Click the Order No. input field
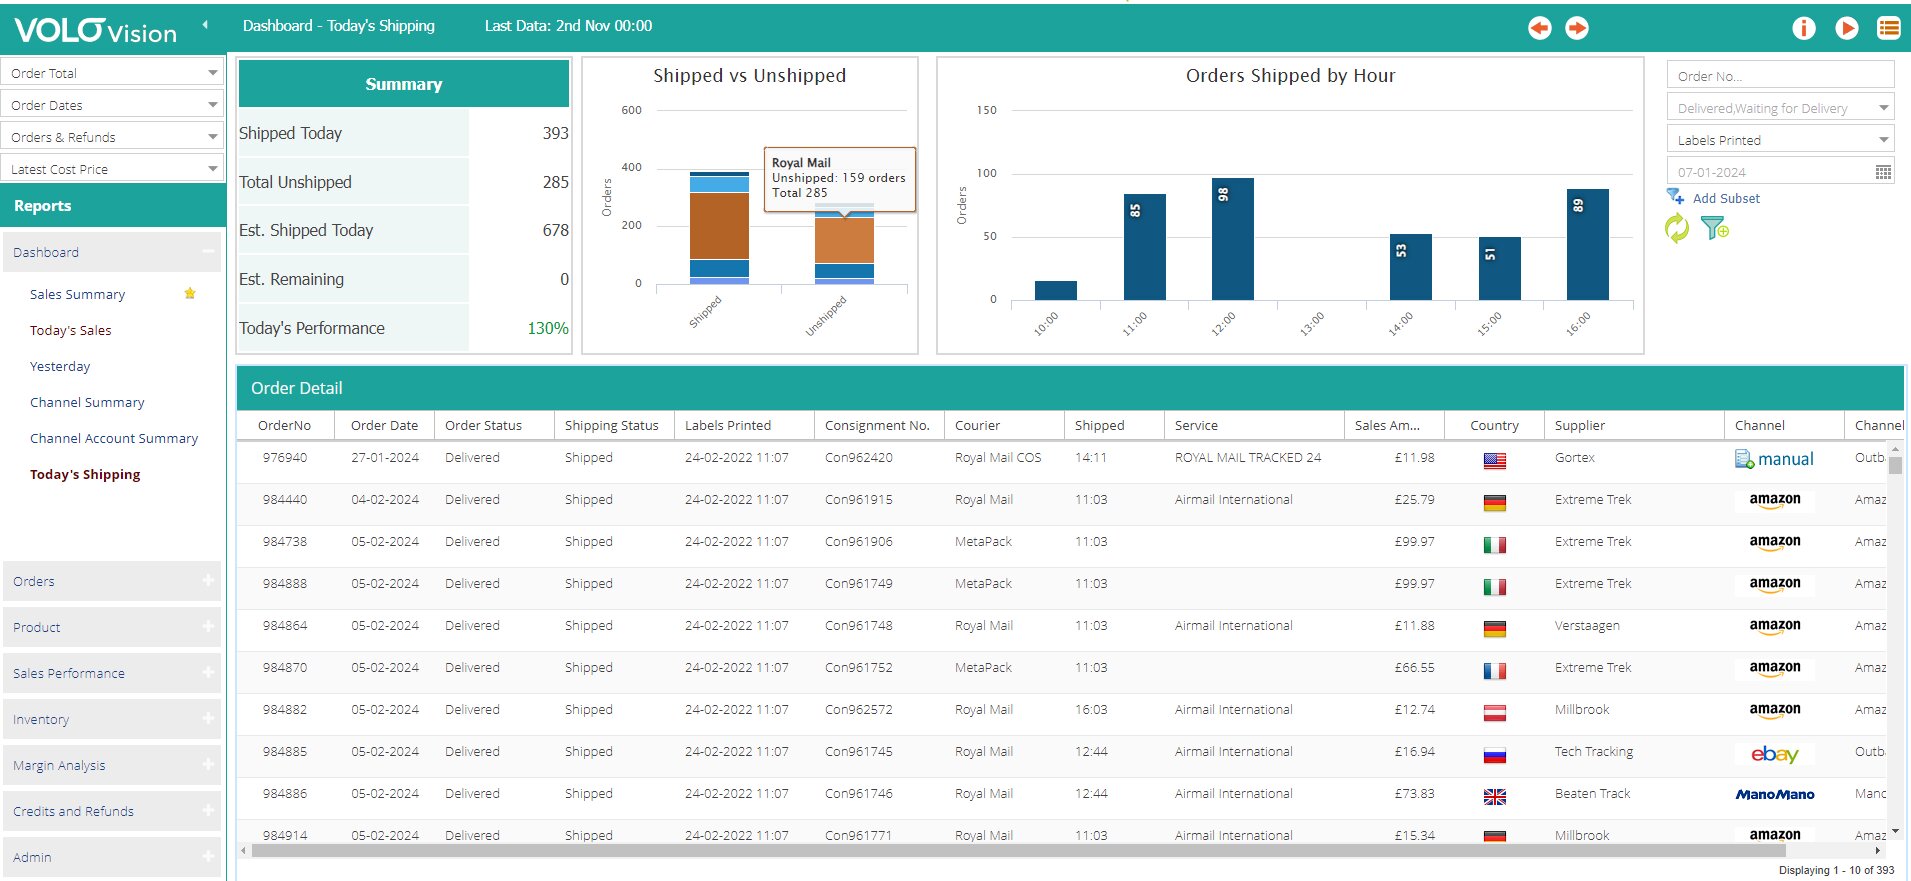 (x=1780, y=76)
